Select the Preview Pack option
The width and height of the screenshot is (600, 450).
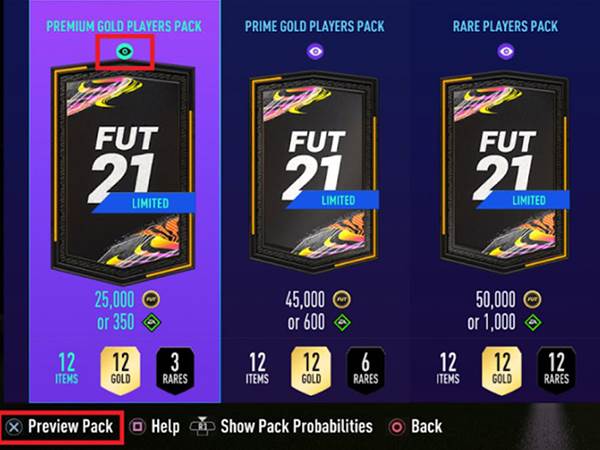pyautogui.click(x=70, y=426)
